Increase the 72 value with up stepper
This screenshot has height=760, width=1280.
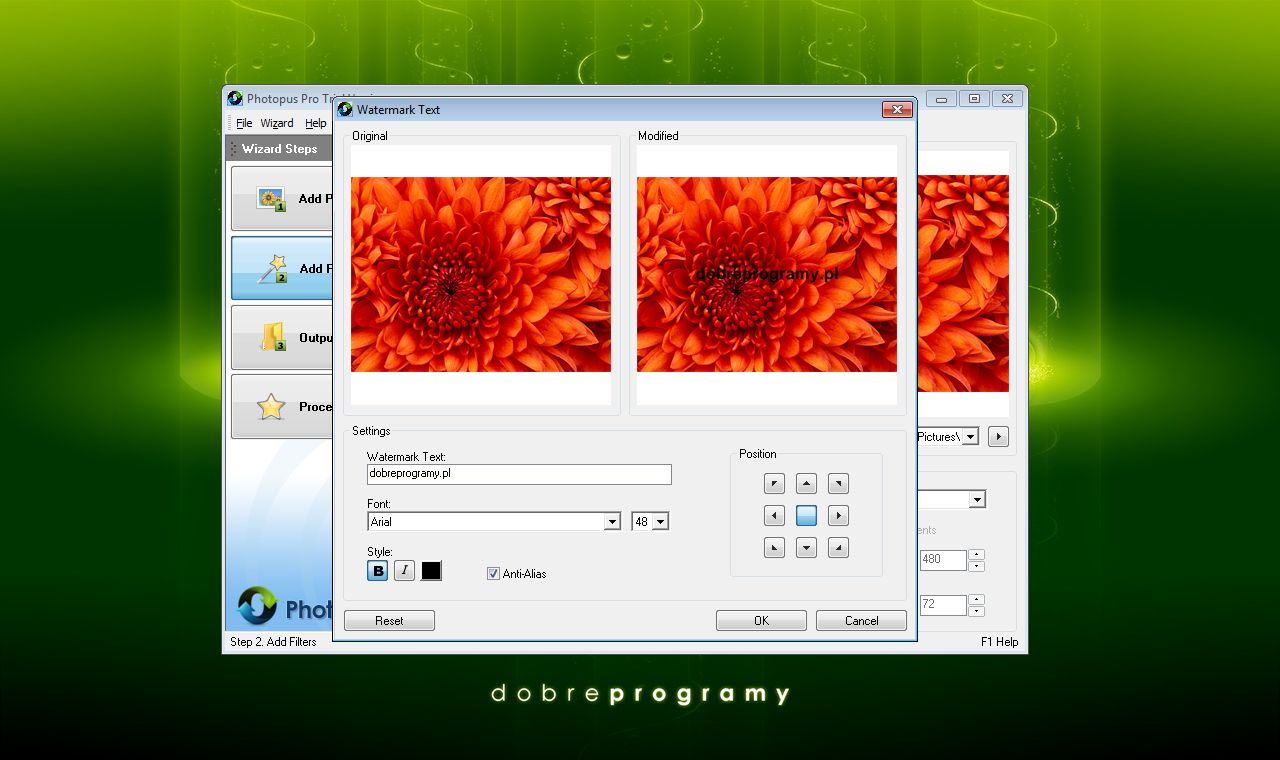(977, 599)
